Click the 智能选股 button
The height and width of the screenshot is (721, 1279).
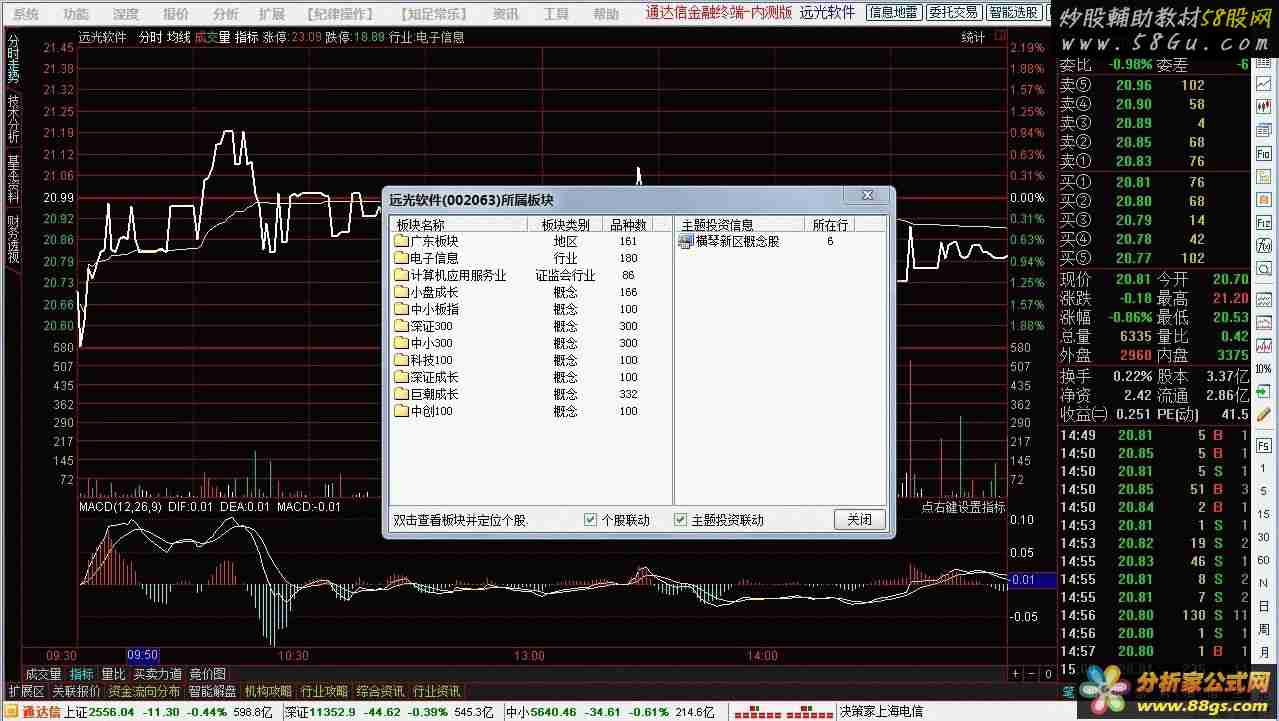coord(1012,12)
